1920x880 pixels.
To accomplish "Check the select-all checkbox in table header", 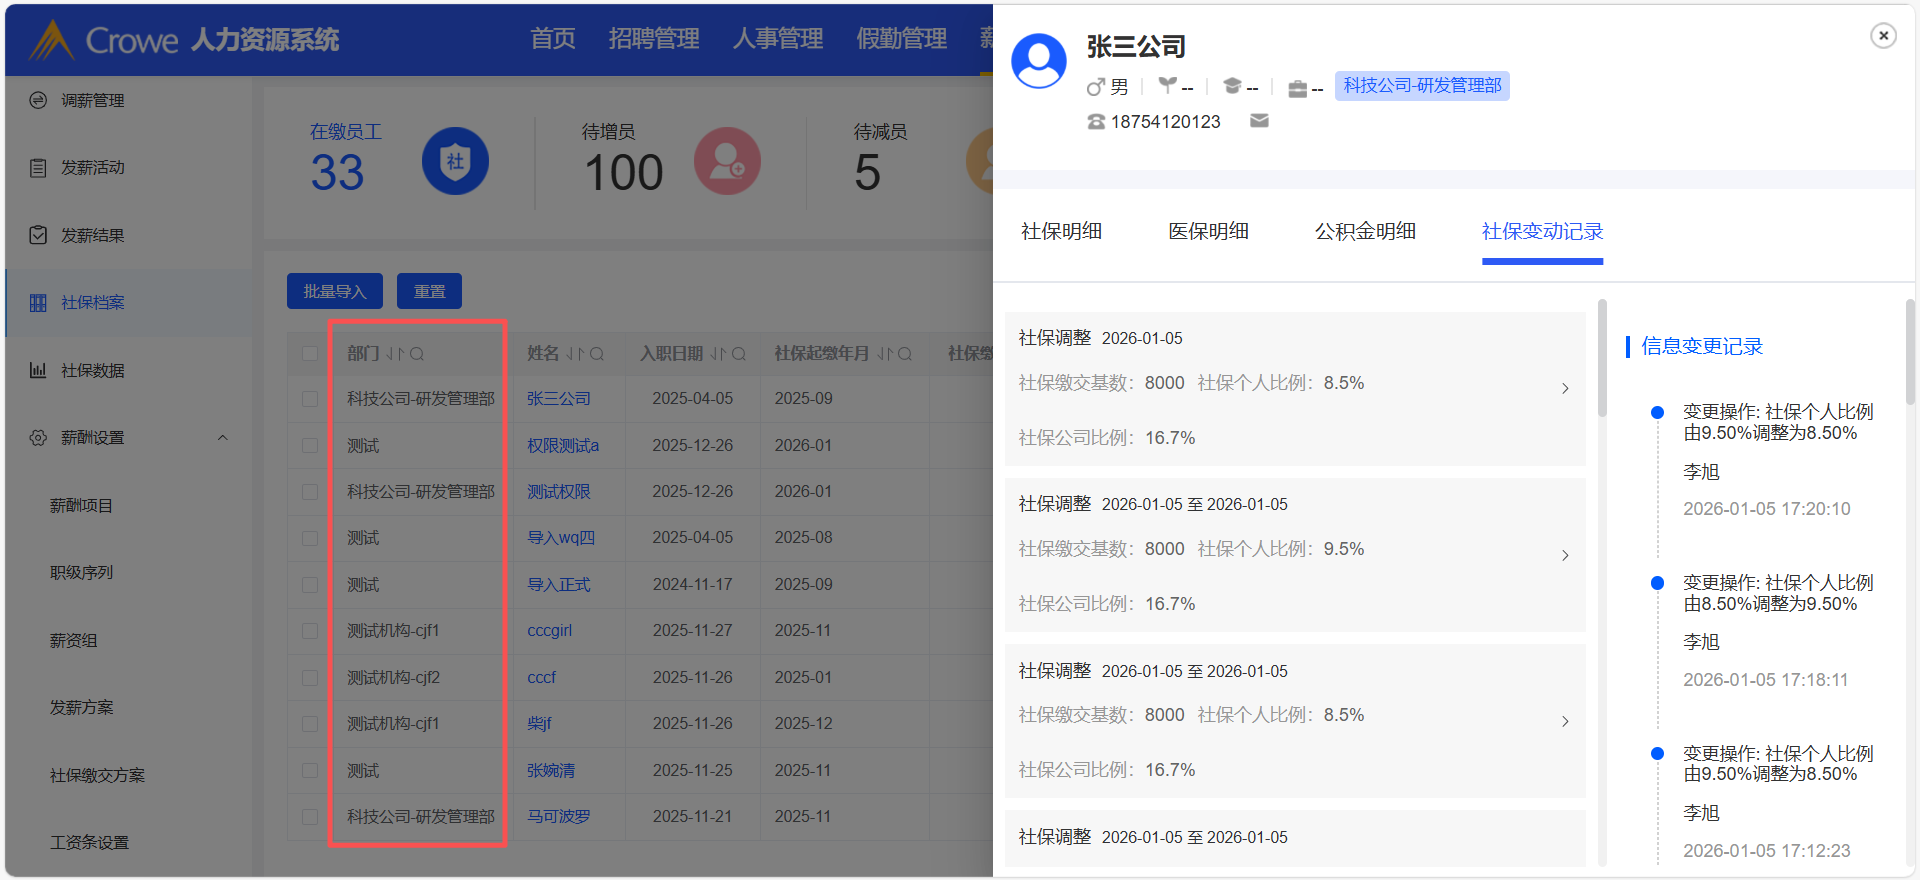I will [310, 354].
